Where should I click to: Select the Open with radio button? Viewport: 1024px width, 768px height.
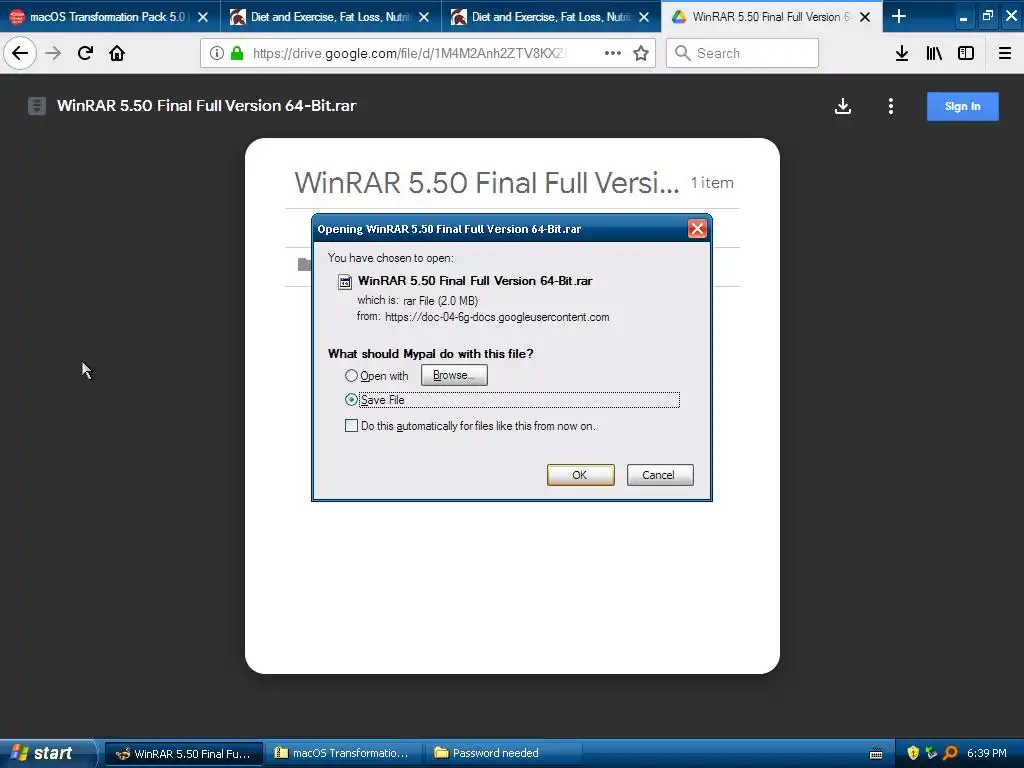click(351, 376)
